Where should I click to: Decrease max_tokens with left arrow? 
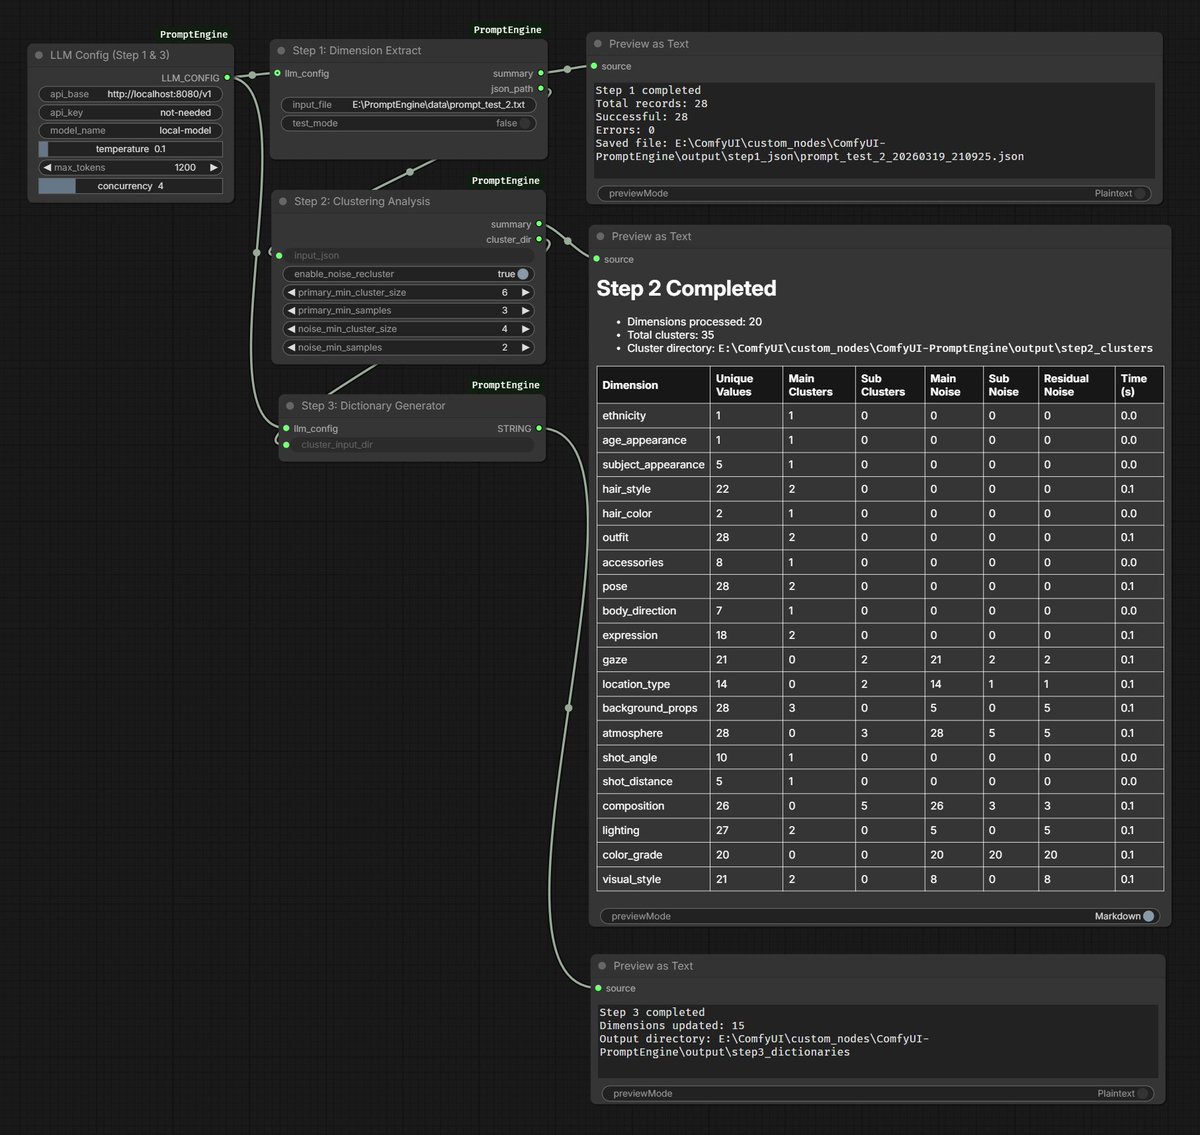pyautogui.click(x=47, y=167)
